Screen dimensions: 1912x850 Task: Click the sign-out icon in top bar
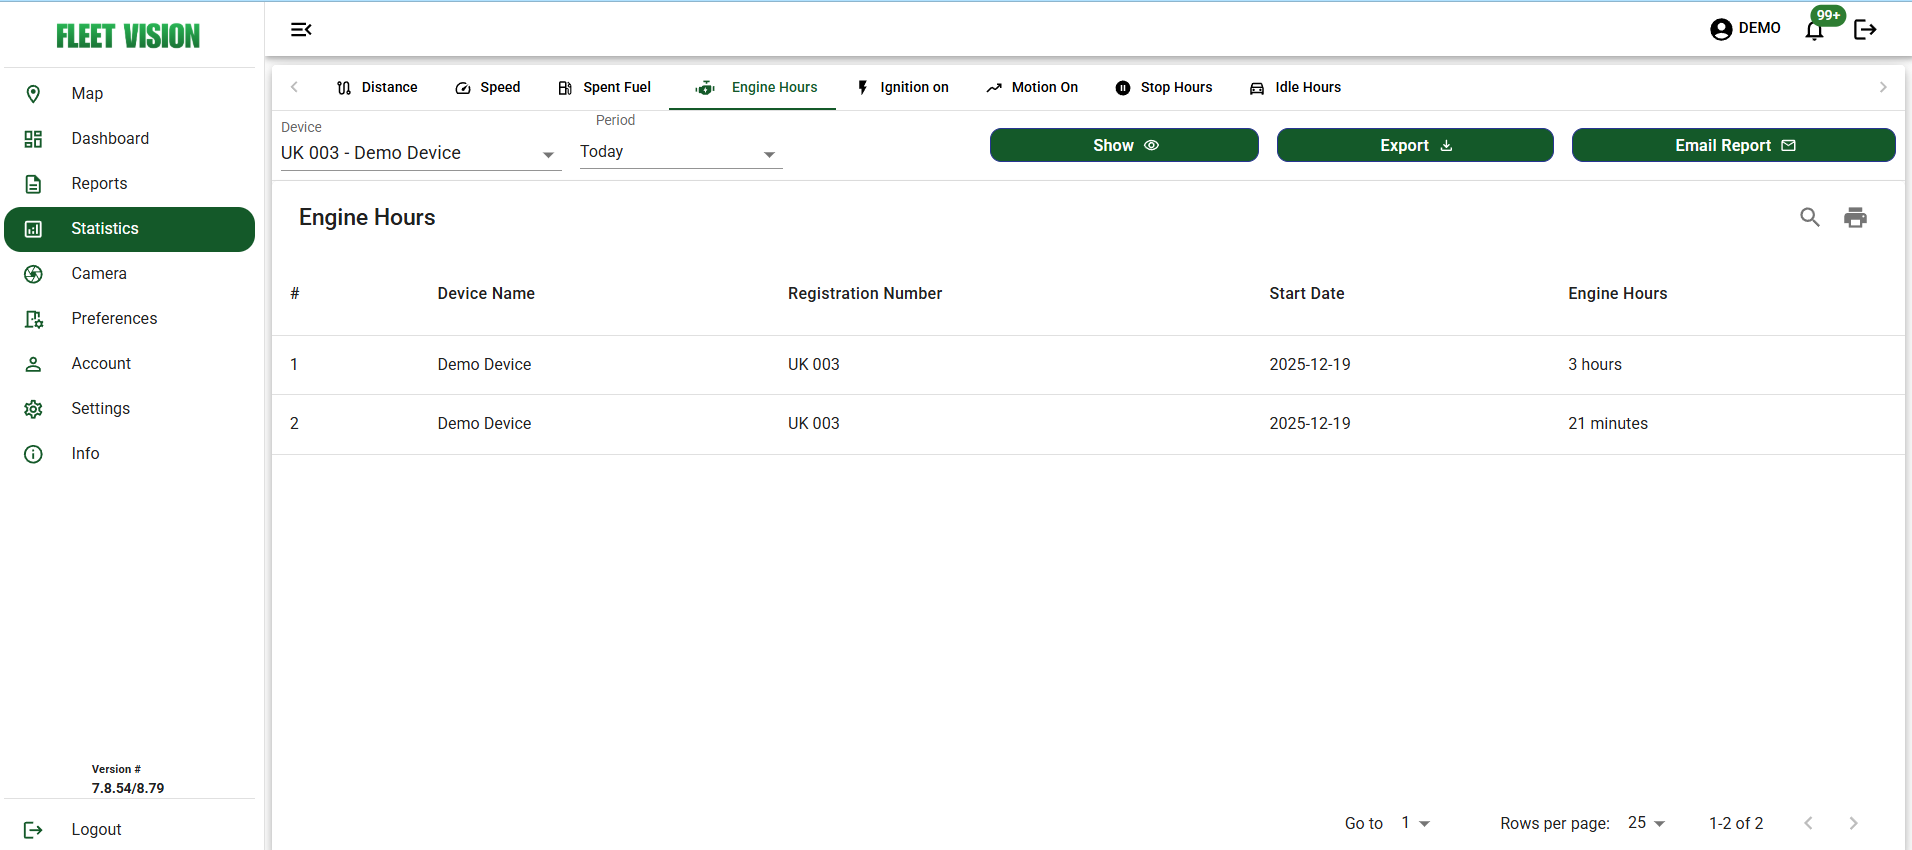pyautogui.click(x=1864, y=30)
